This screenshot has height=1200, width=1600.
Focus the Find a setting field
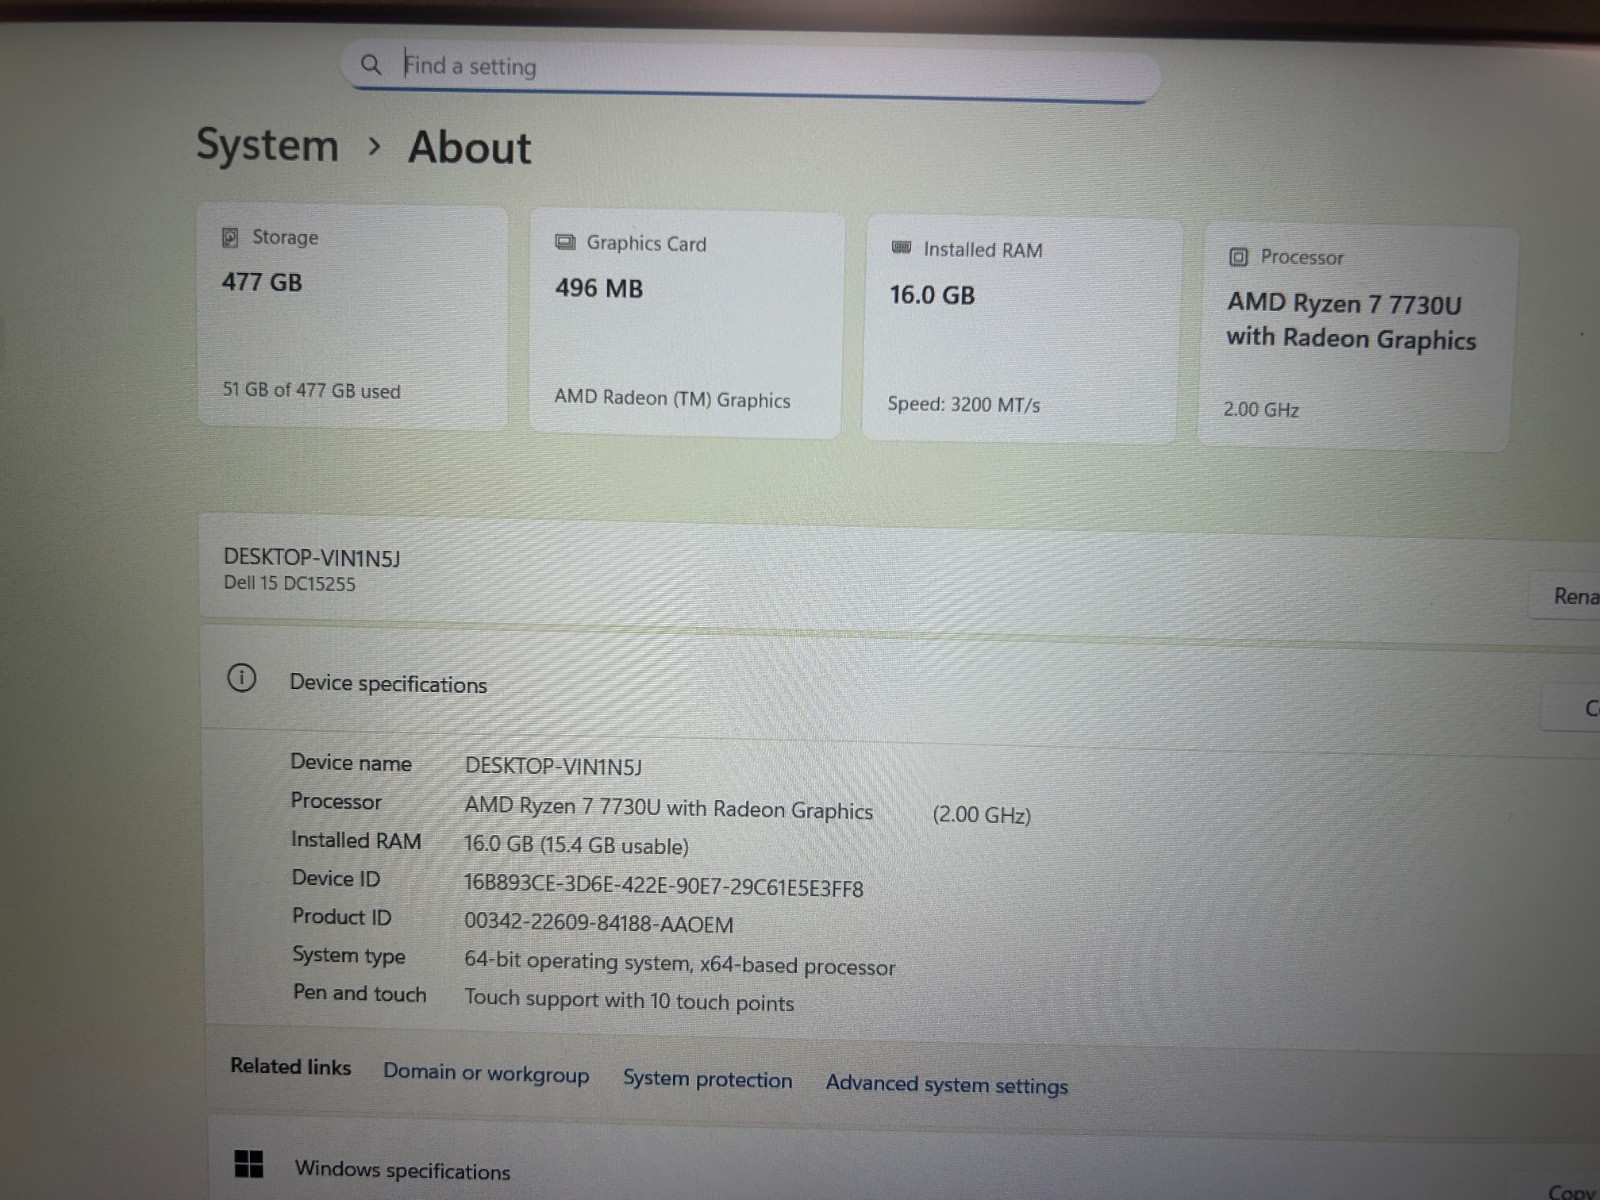click(x=750, y=69)
